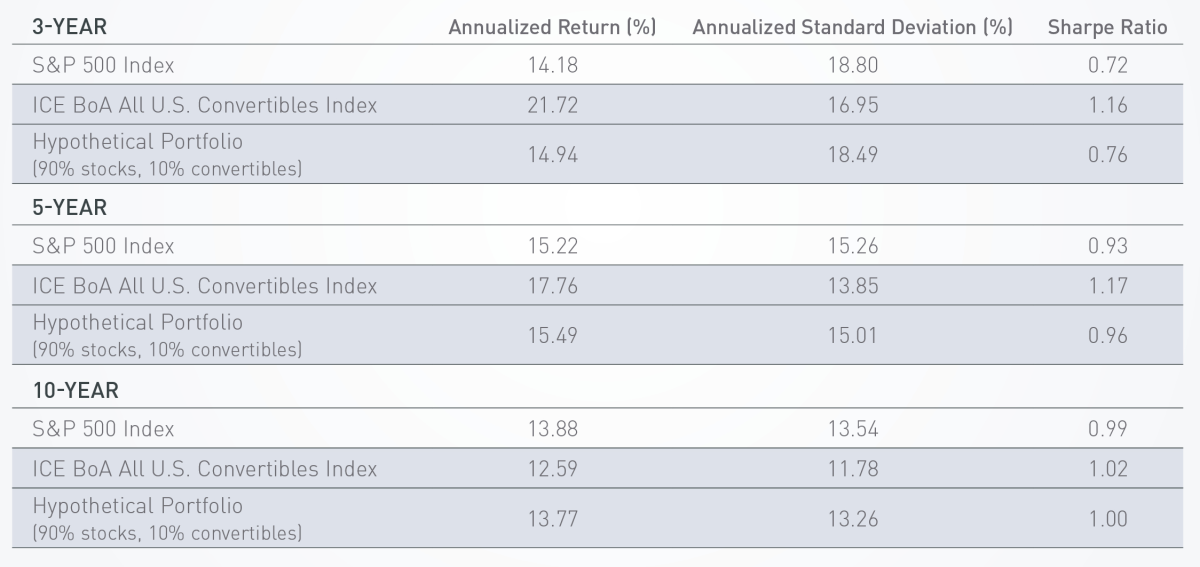Click the 15.22 return value

pyautogui.click(x=552, y=246)
